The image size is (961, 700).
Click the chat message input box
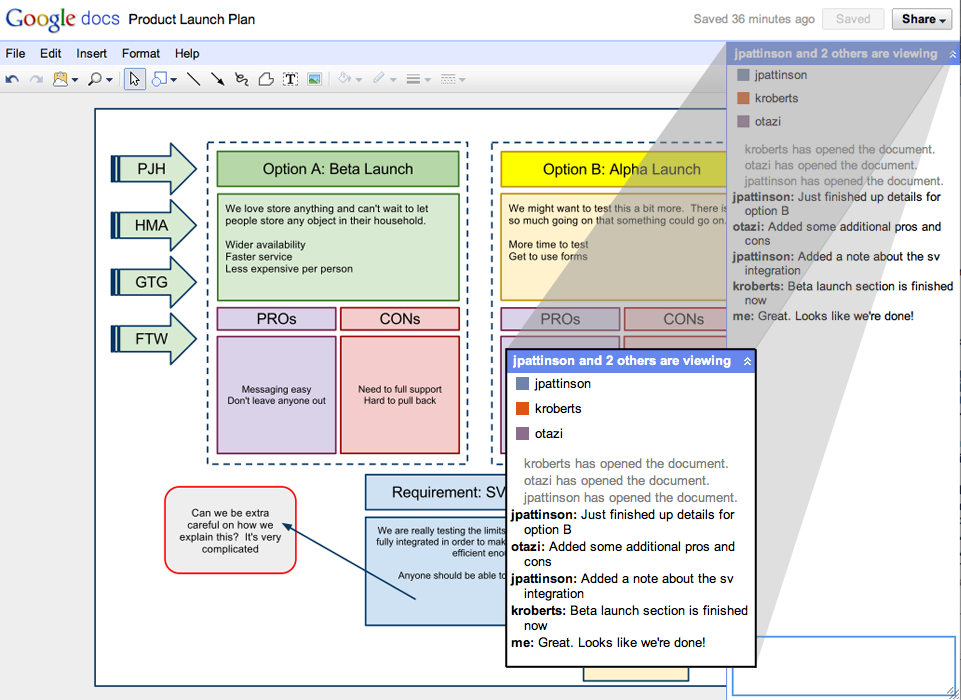coord(843,665)
